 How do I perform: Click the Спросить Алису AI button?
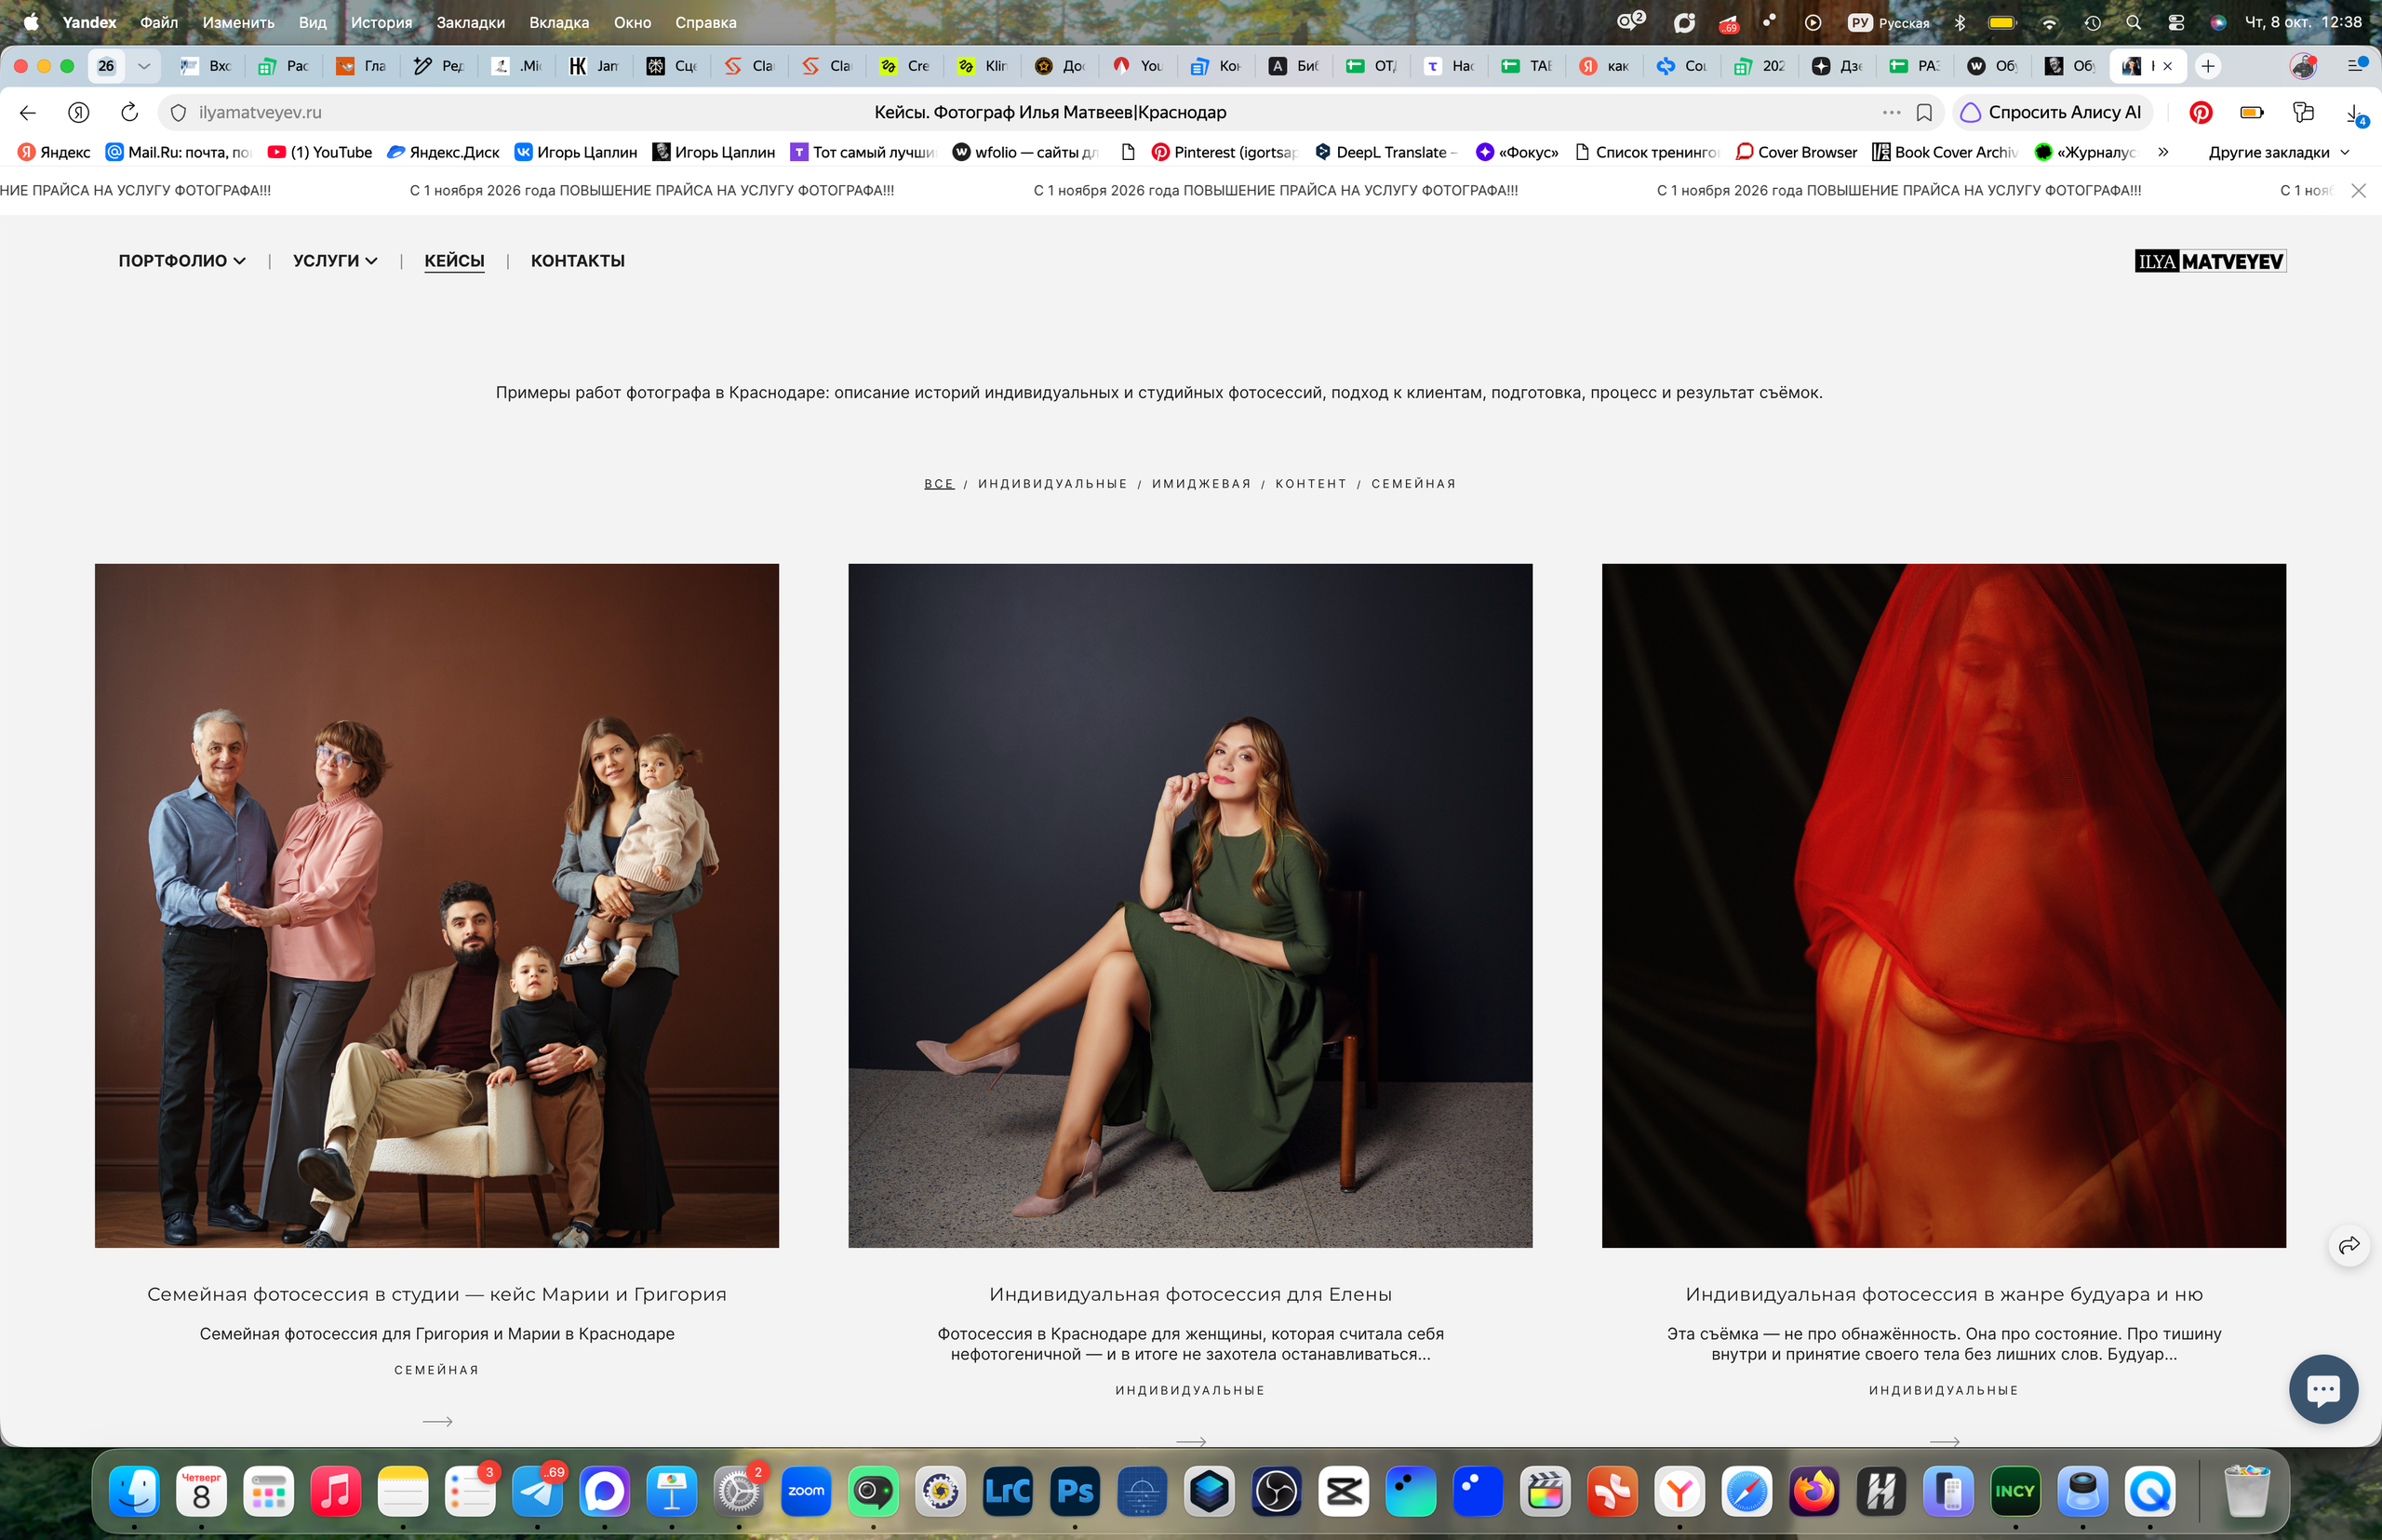coord(2051,113)
